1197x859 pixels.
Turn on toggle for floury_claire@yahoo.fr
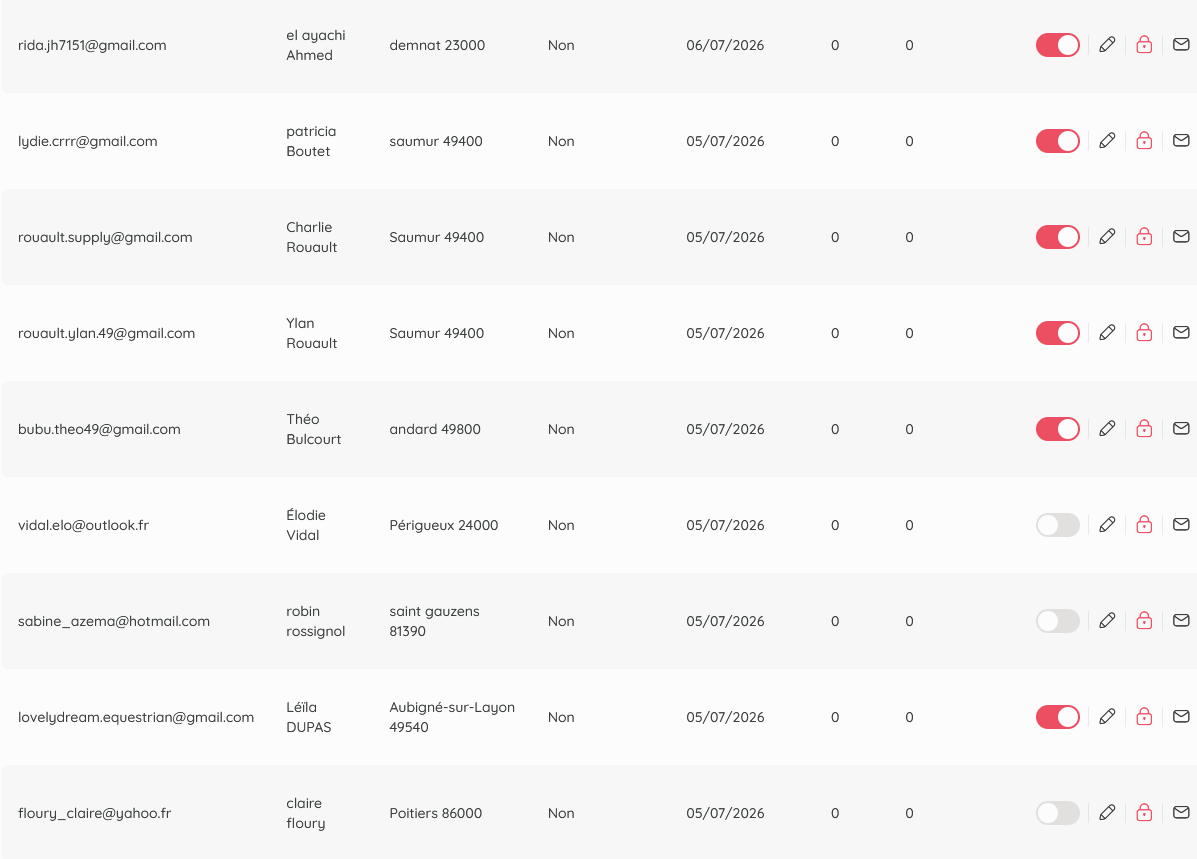click(x=1057, y=813)
